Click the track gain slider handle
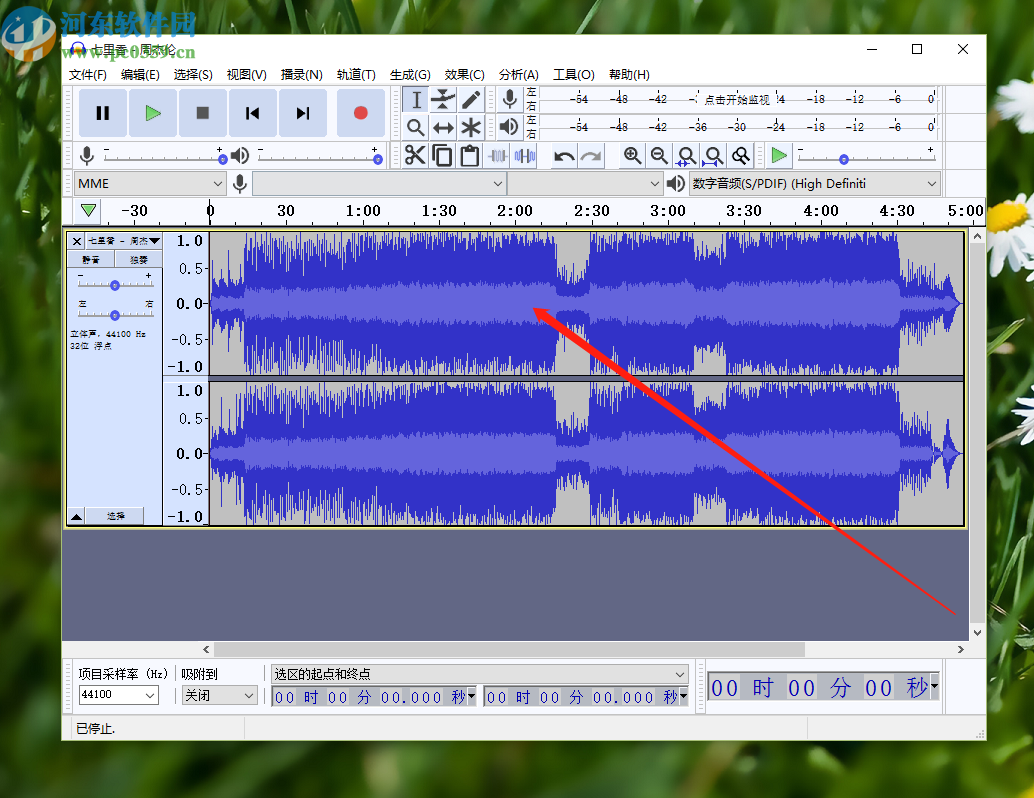The height and width of the screenshot is (798, 1034). coord(115,285)
